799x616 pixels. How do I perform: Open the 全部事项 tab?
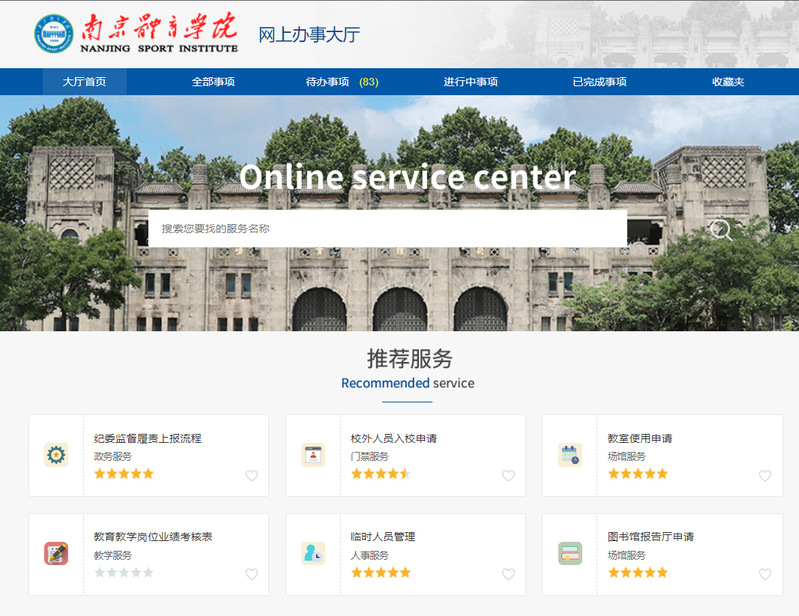click(x=213, y=82)
